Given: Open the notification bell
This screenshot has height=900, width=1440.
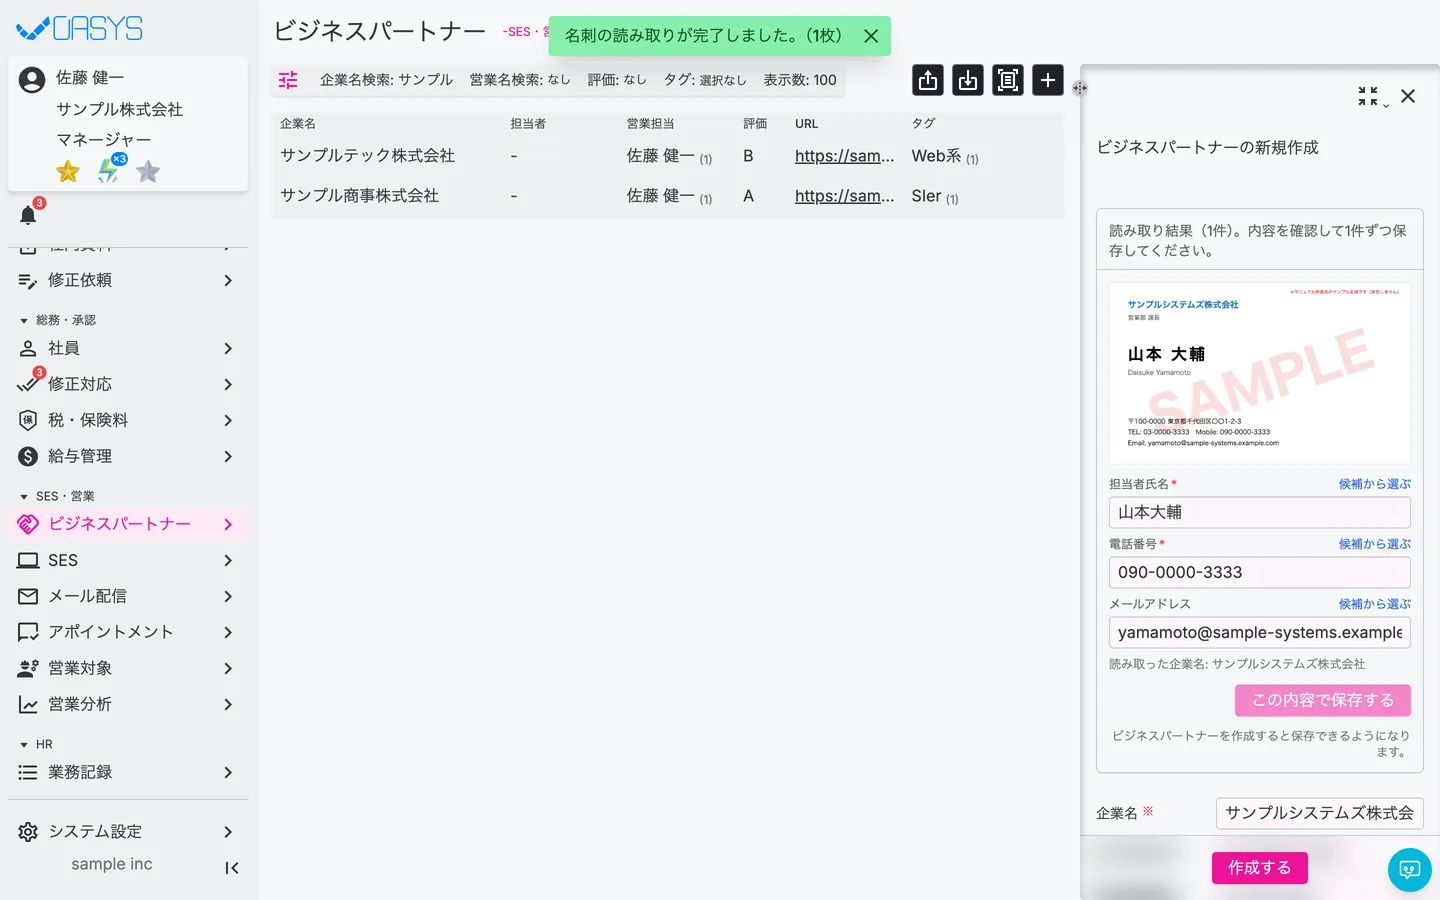Looking at the screenshot, I should pyautogui.click(x=28, y=215).
